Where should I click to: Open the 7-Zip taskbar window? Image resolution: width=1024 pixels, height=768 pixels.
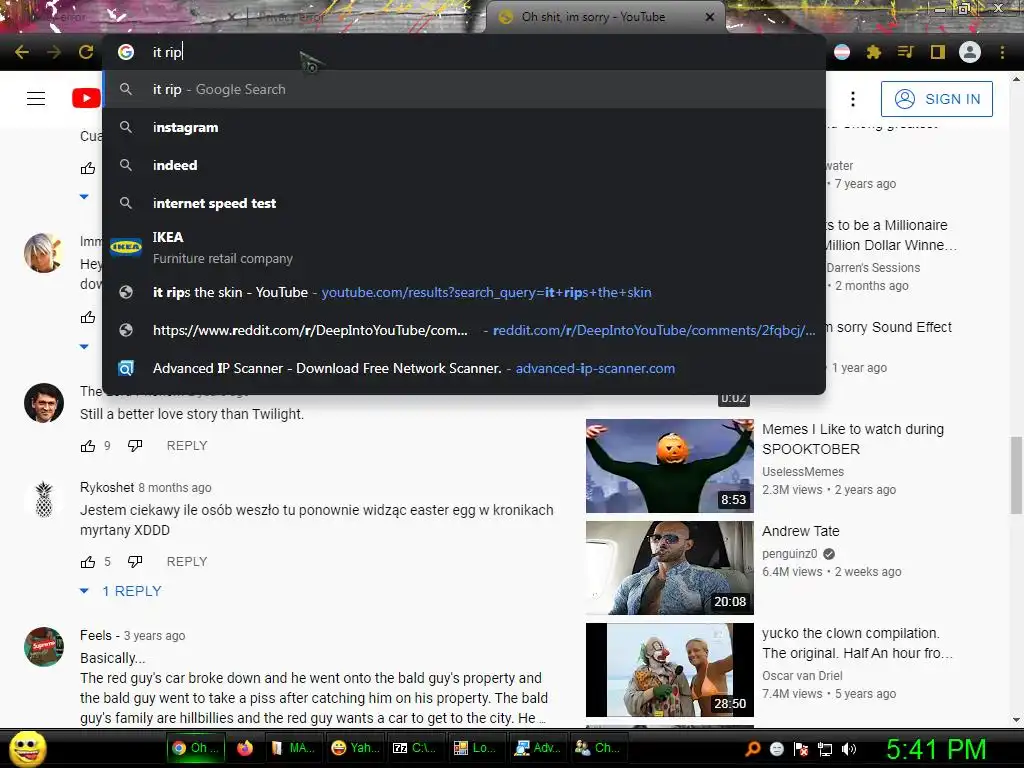[414, 748]
